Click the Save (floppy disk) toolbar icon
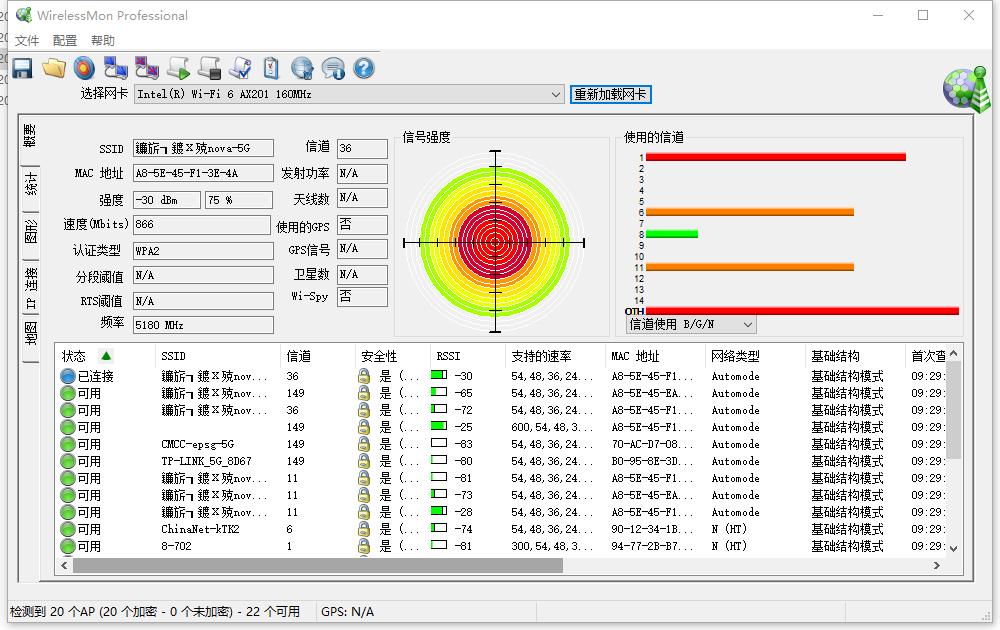This screenshot has width=1000, height=630. click(22, 68)
